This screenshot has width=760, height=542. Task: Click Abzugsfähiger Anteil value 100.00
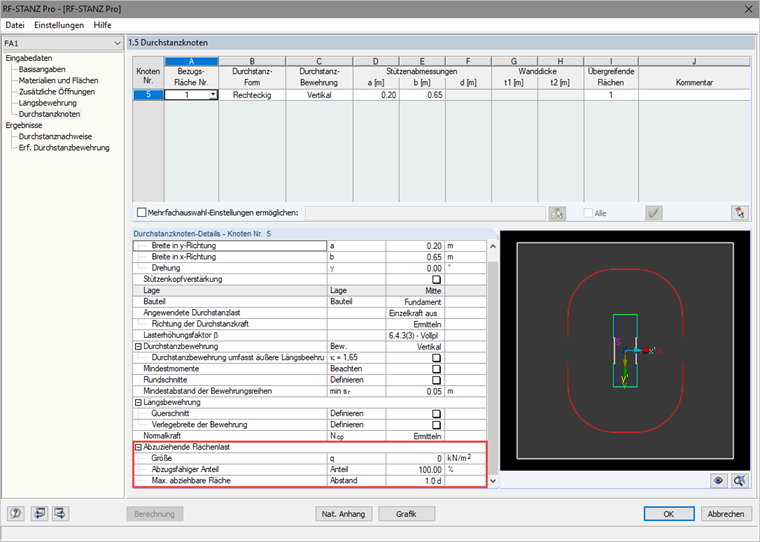[x=415, y=469]
